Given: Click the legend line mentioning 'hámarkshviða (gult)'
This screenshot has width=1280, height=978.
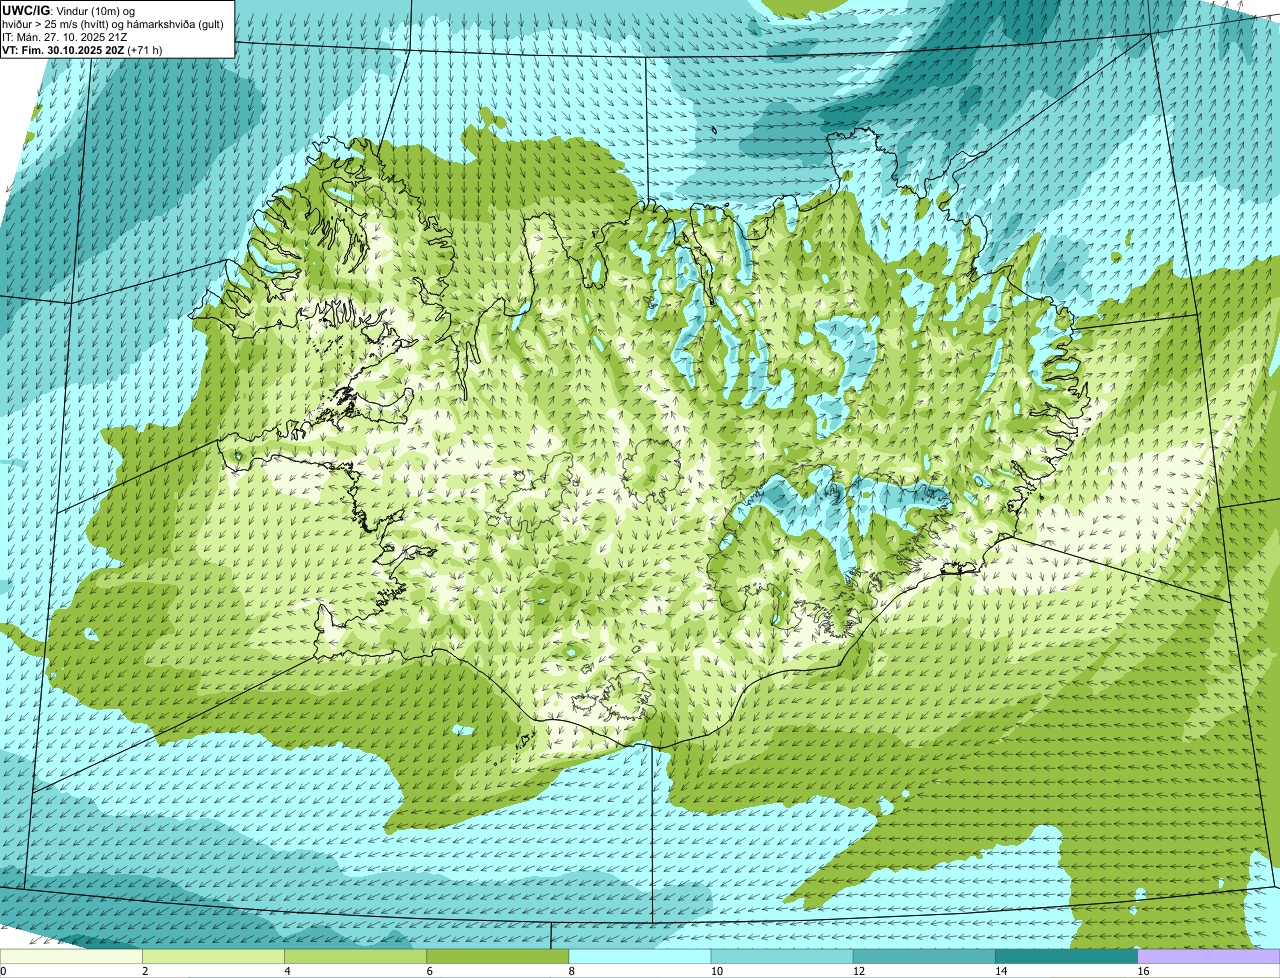Looking at the screenshot, I should [x=113, y=23].
